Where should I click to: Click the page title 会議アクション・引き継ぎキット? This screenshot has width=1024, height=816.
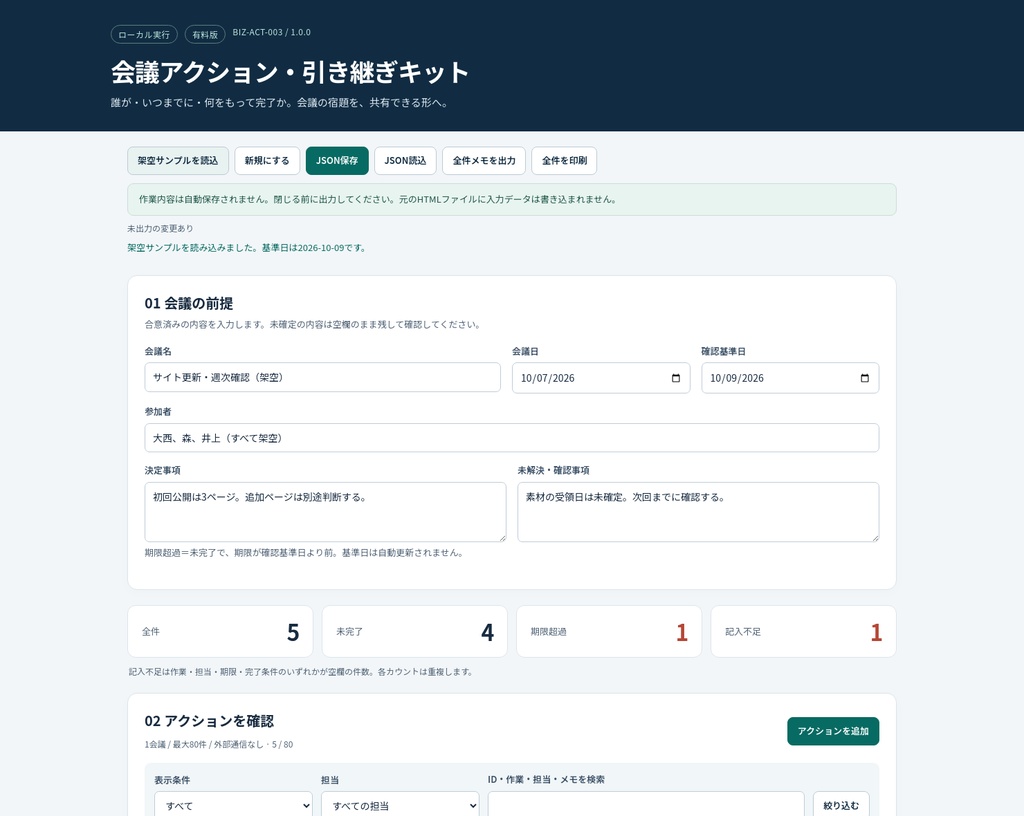pos(290,72)
